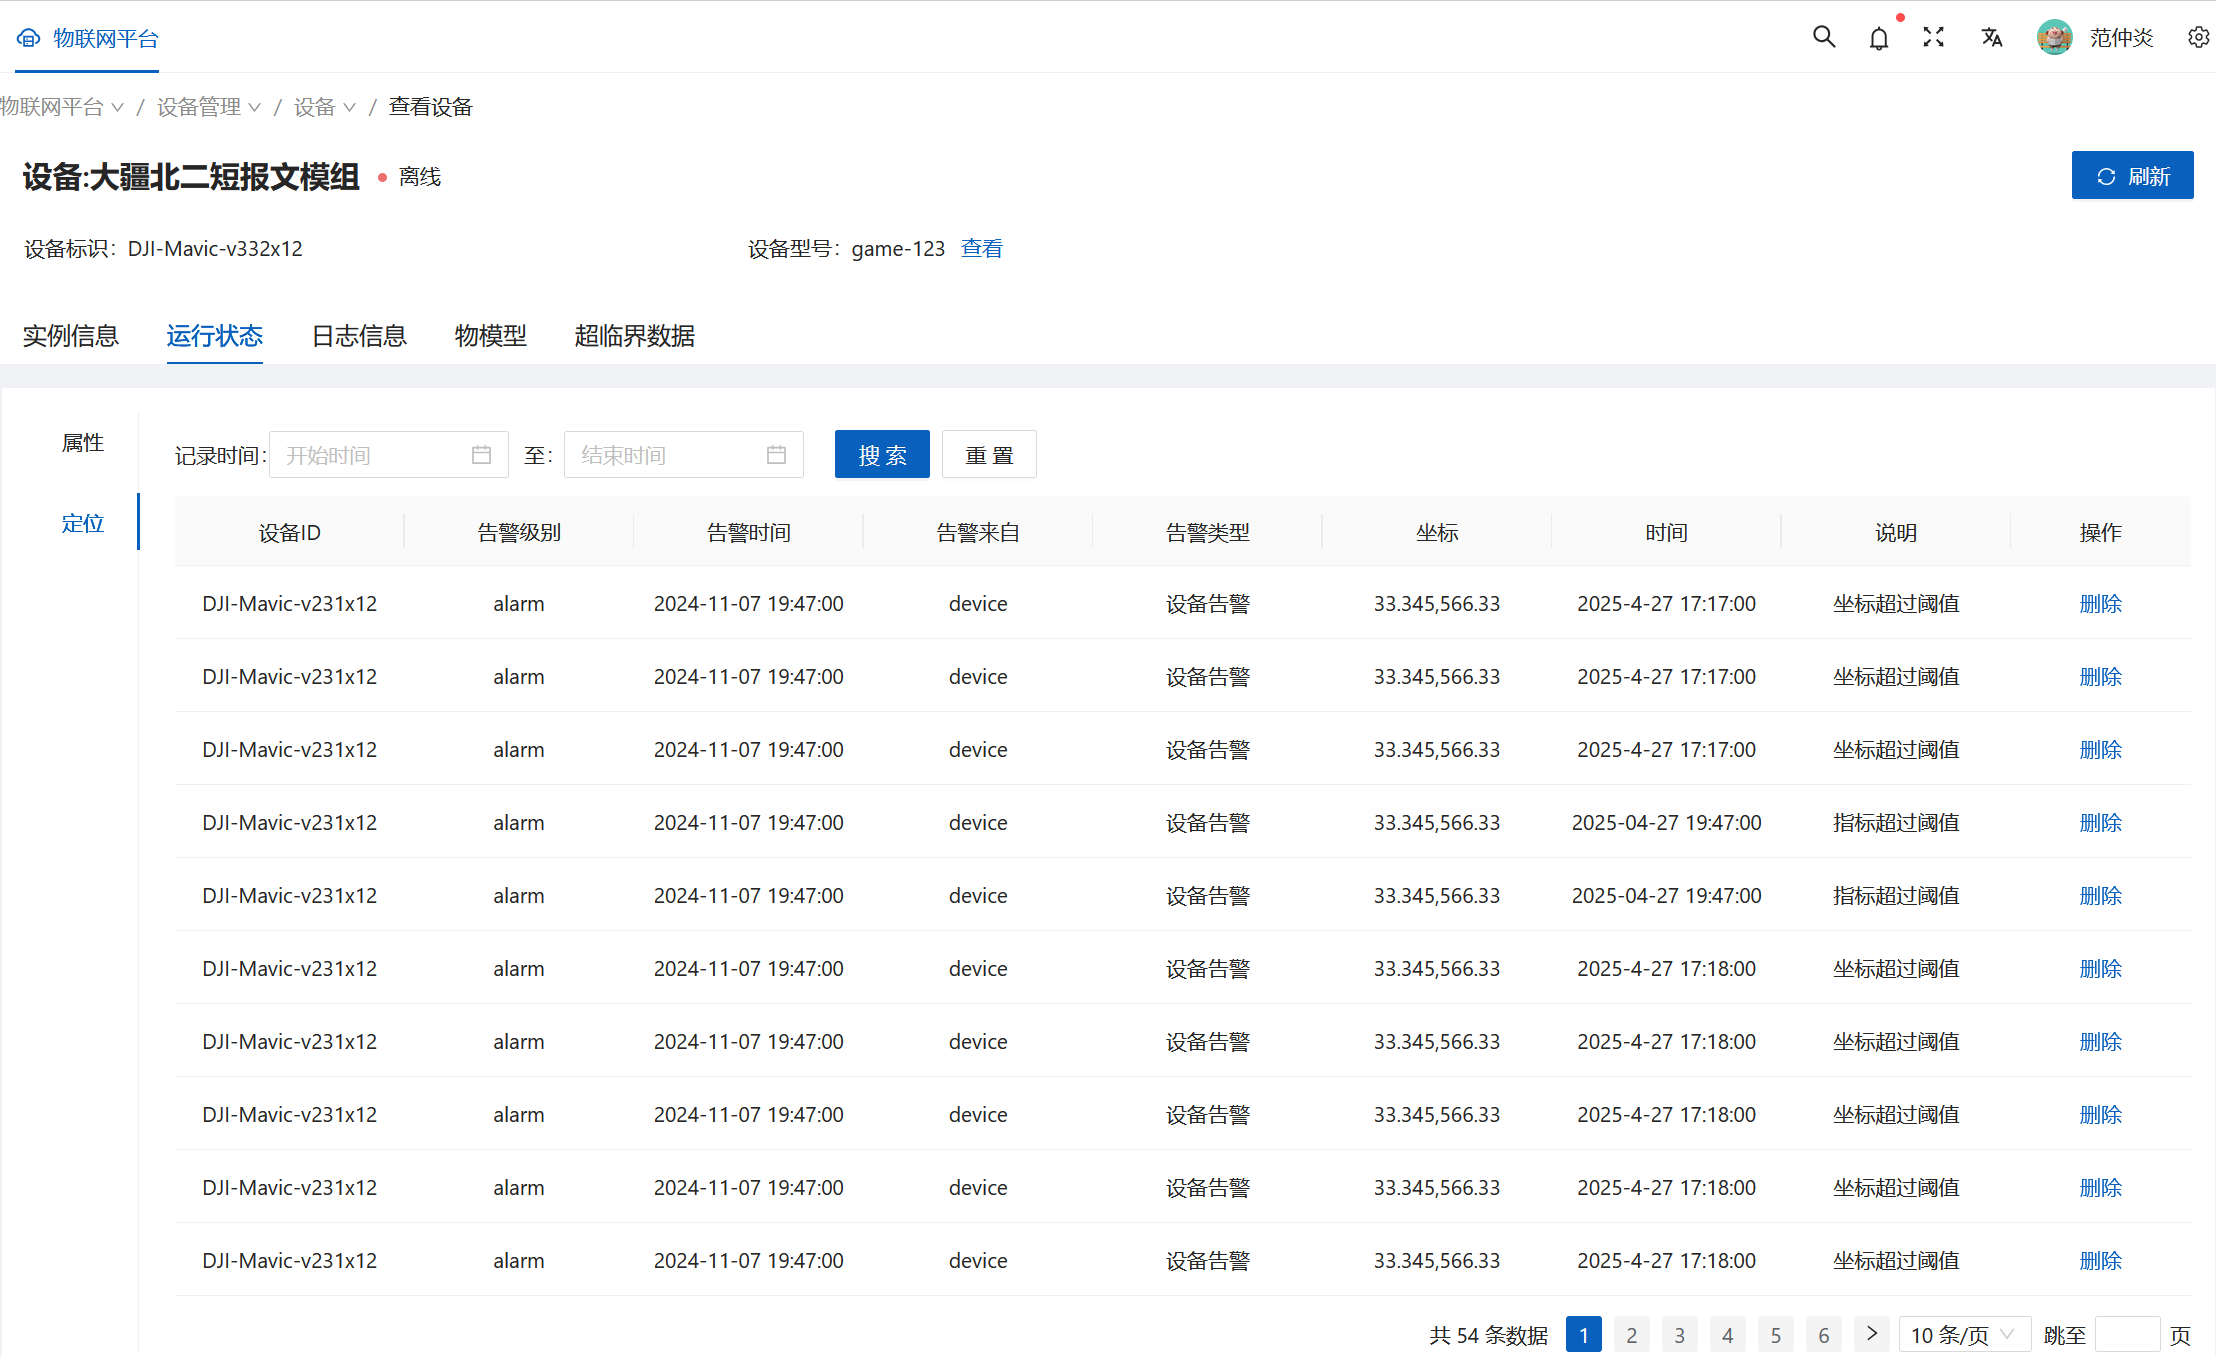Open the language translation icon
The image size is (2216, 1357).
pos(1991,37)
